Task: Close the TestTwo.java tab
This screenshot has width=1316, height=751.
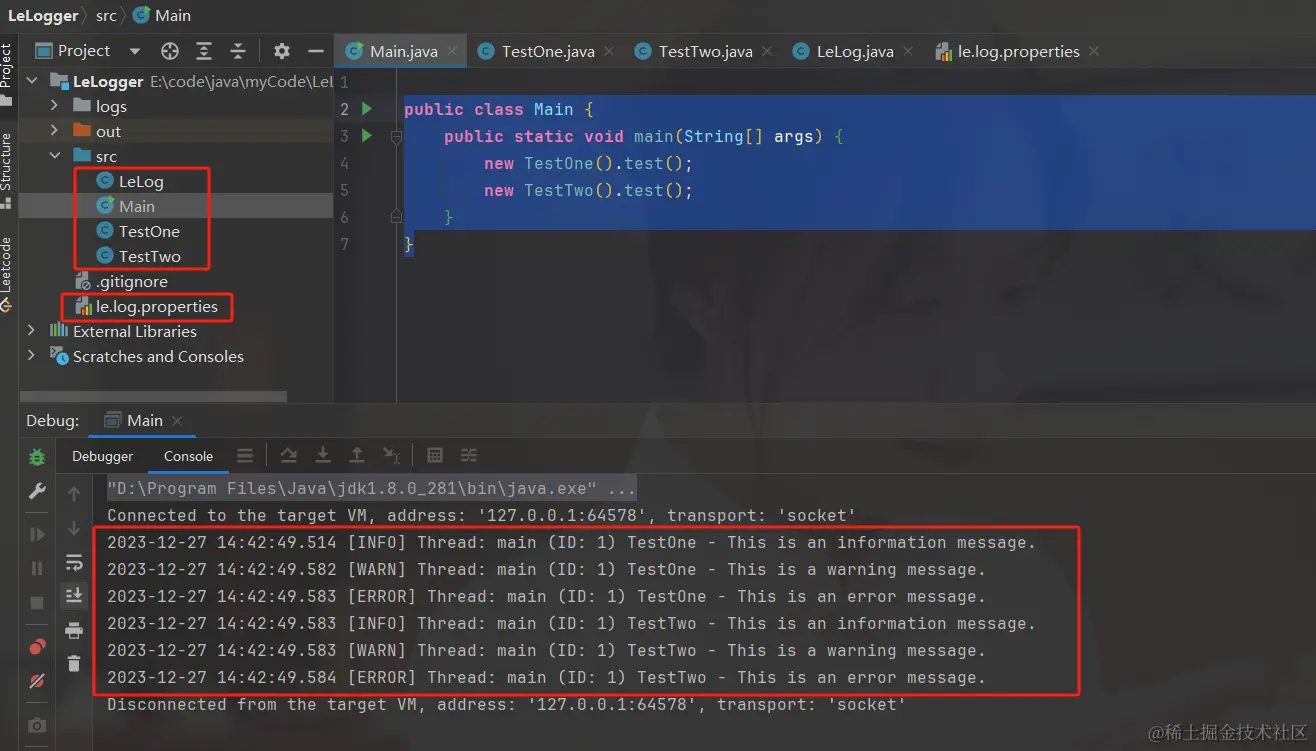Action: click(x=767, y=51)
